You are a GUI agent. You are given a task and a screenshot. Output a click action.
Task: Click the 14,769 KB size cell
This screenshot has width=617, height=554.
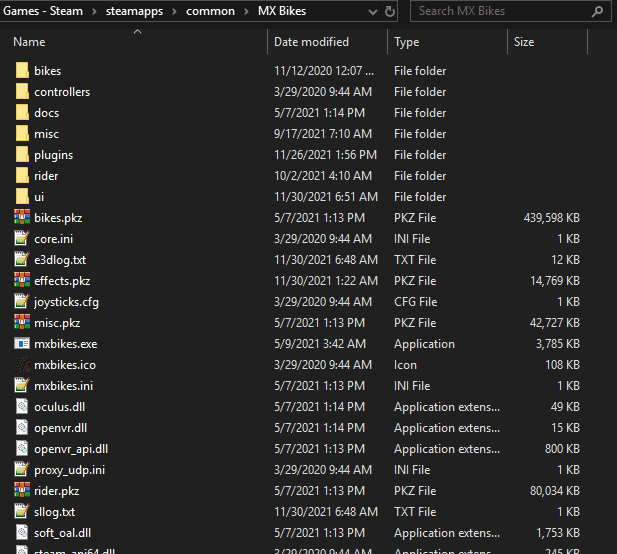(x=555, y=281)
